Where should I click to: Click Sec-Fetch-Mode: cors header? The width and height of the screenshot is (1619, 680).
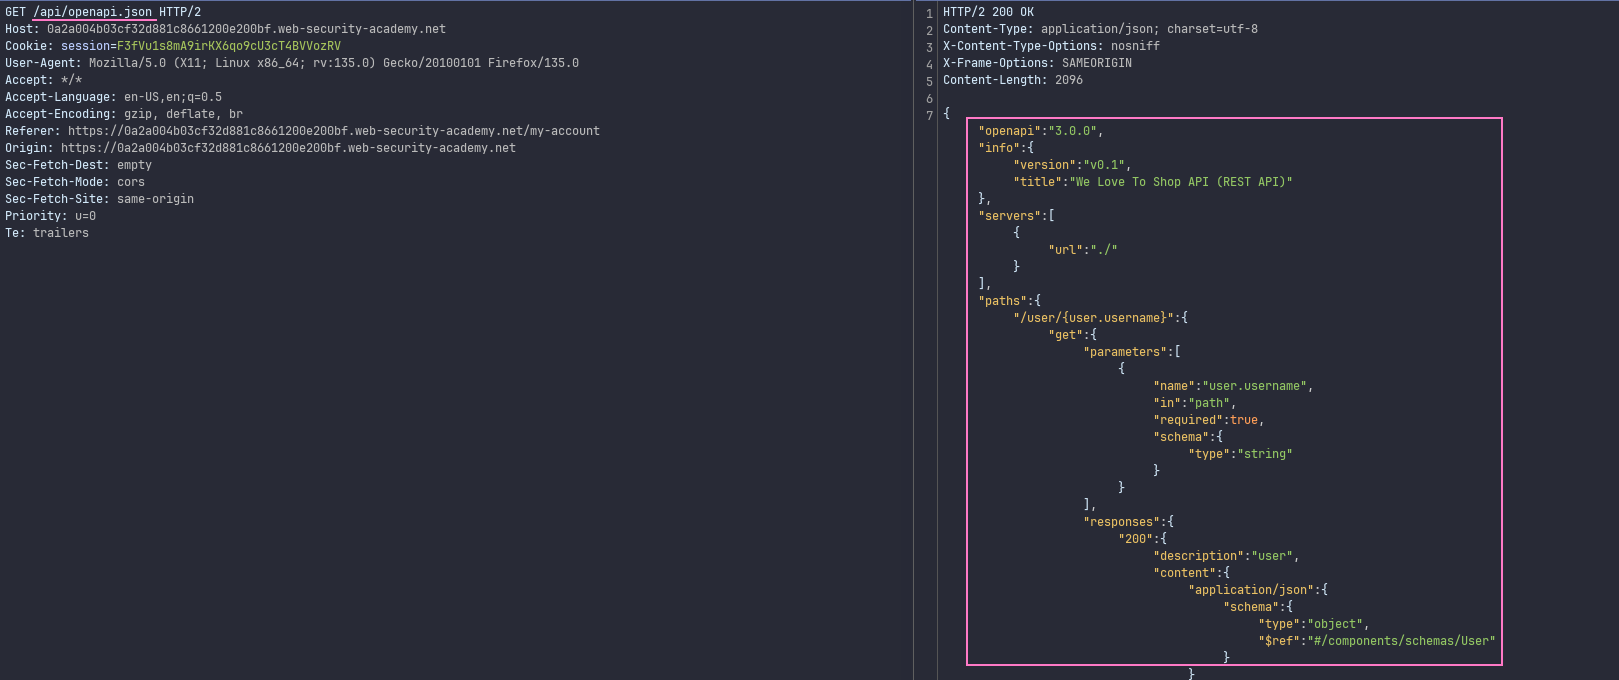(75, 182)
